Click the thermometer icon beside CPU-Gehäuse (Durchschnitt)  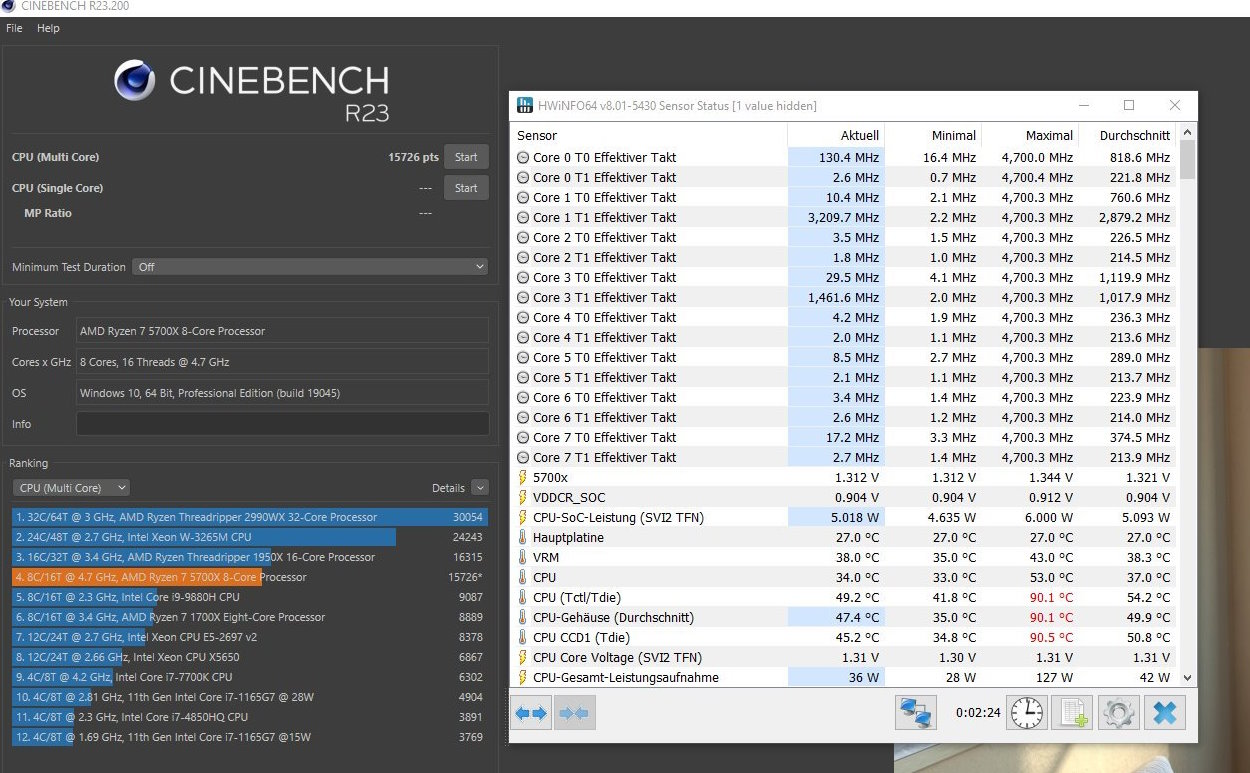pyautogui.click(x=522, y=617)
